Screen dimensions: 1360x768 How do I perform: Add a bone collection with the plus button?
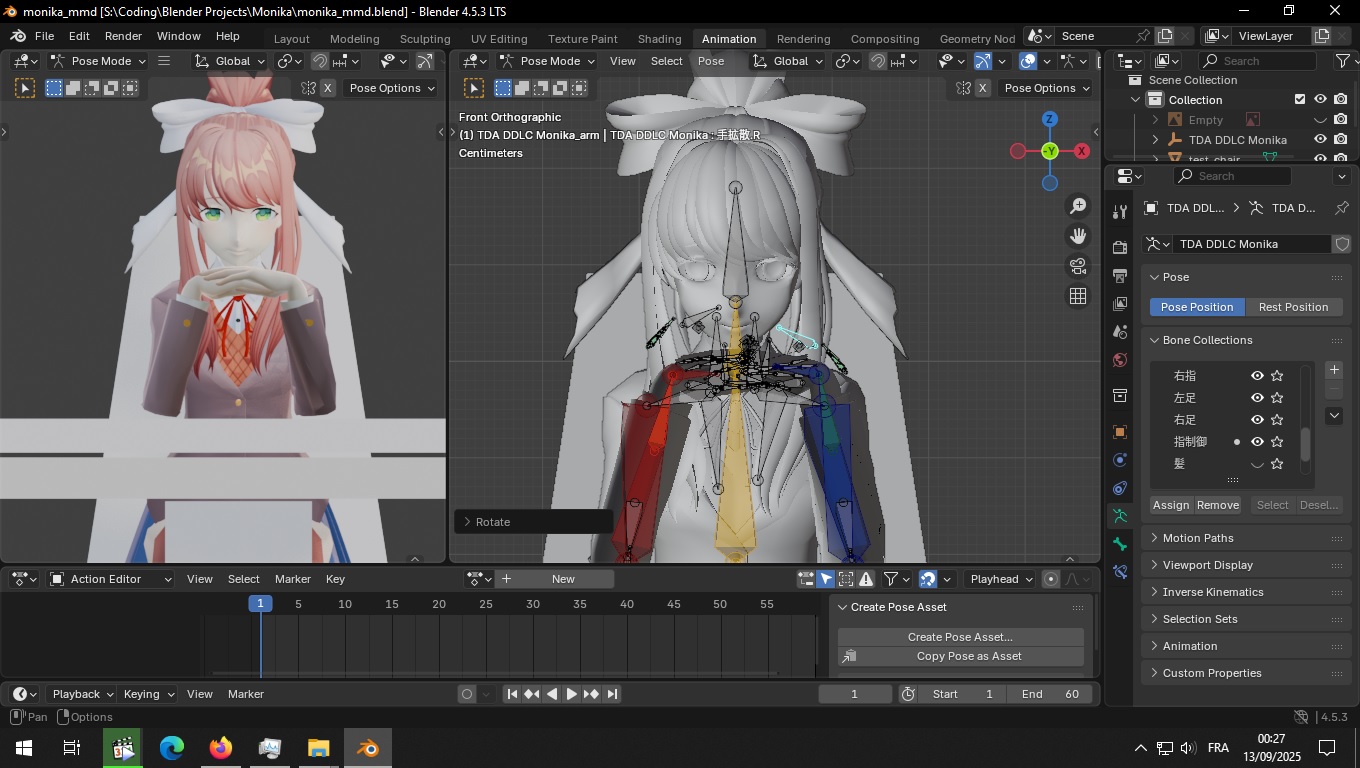tap(1334, 370)
